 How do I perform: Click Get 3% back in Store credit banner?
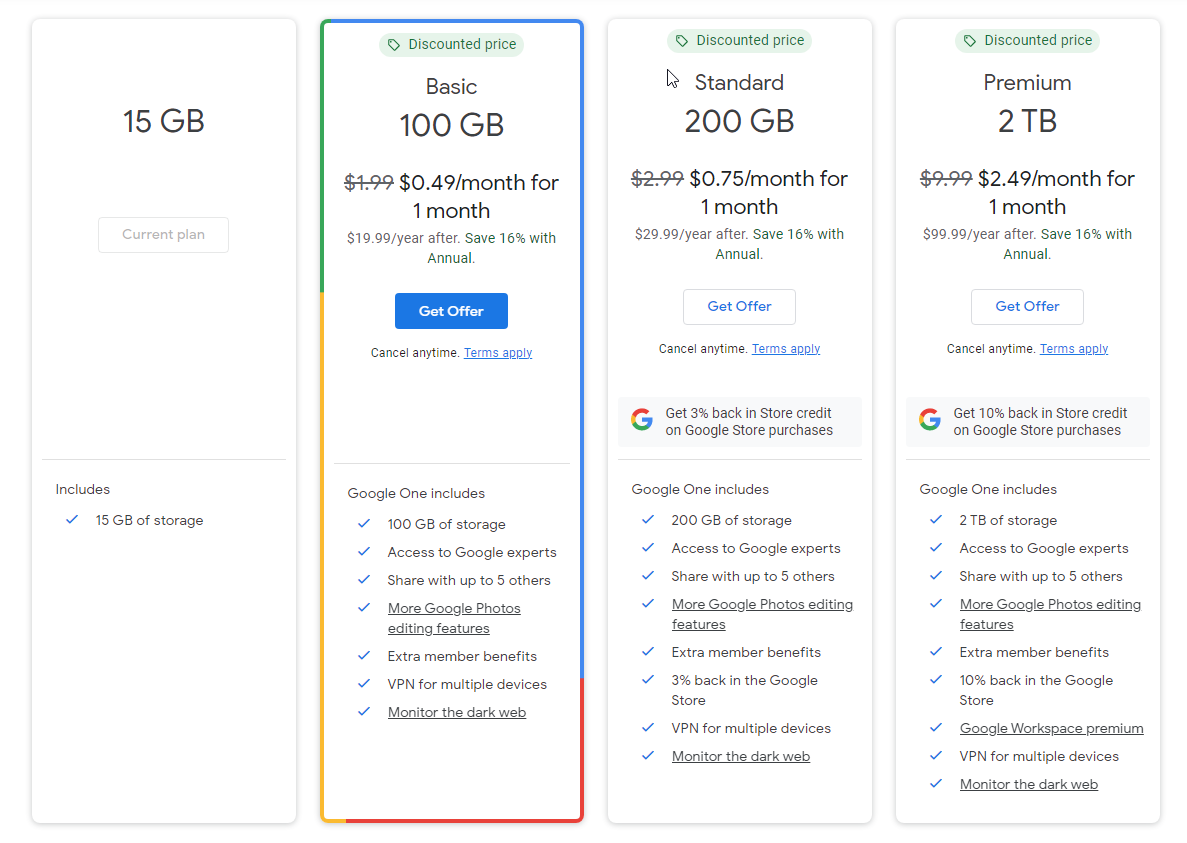pos(740,422)
